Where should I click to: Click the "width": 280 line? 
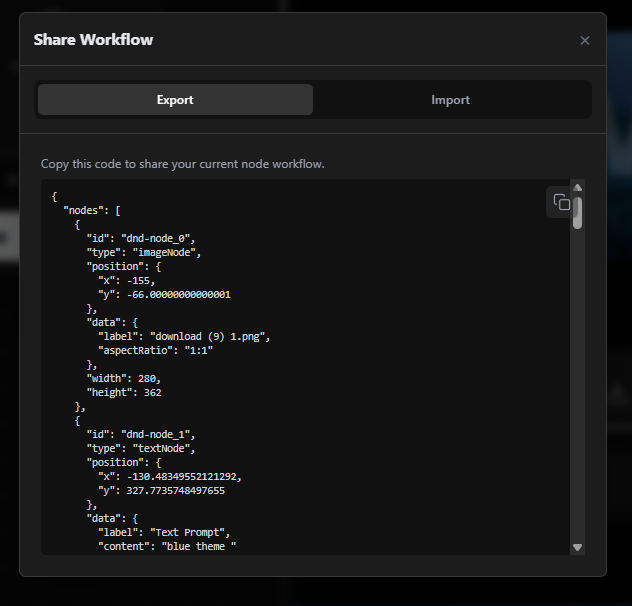[x=124, y=379]
